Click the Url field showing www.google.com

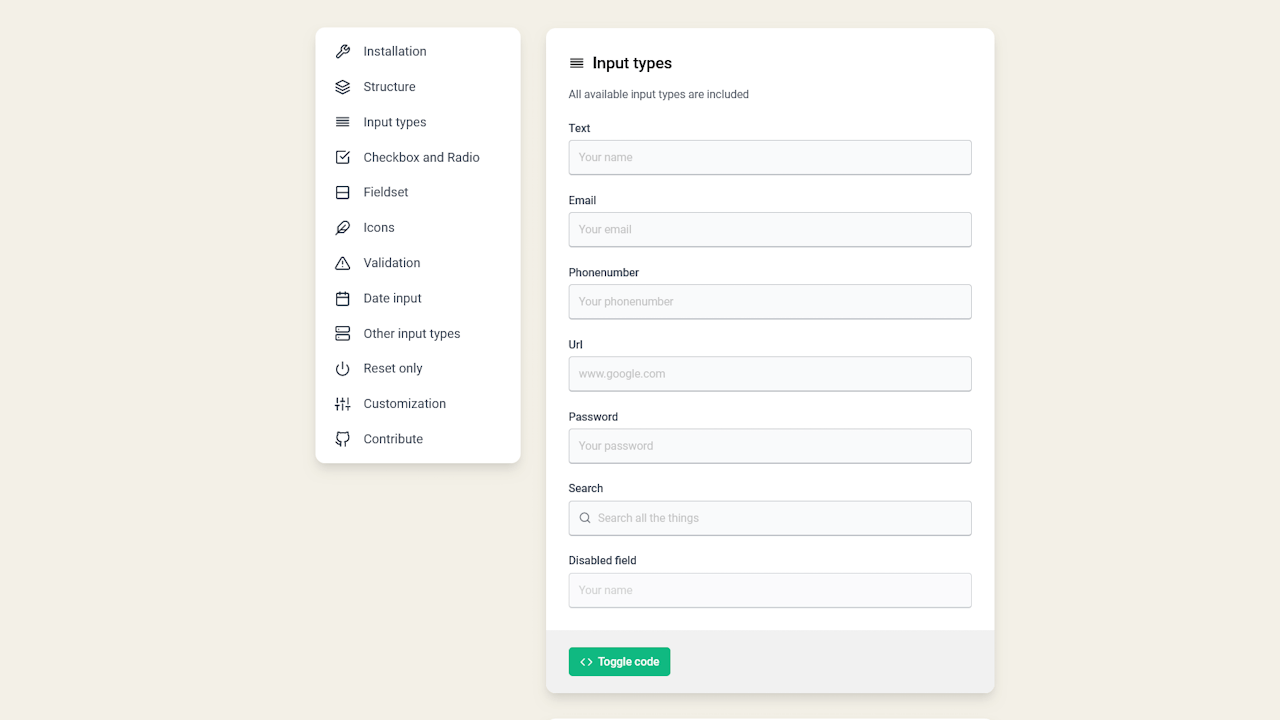[x=769, y=374]
